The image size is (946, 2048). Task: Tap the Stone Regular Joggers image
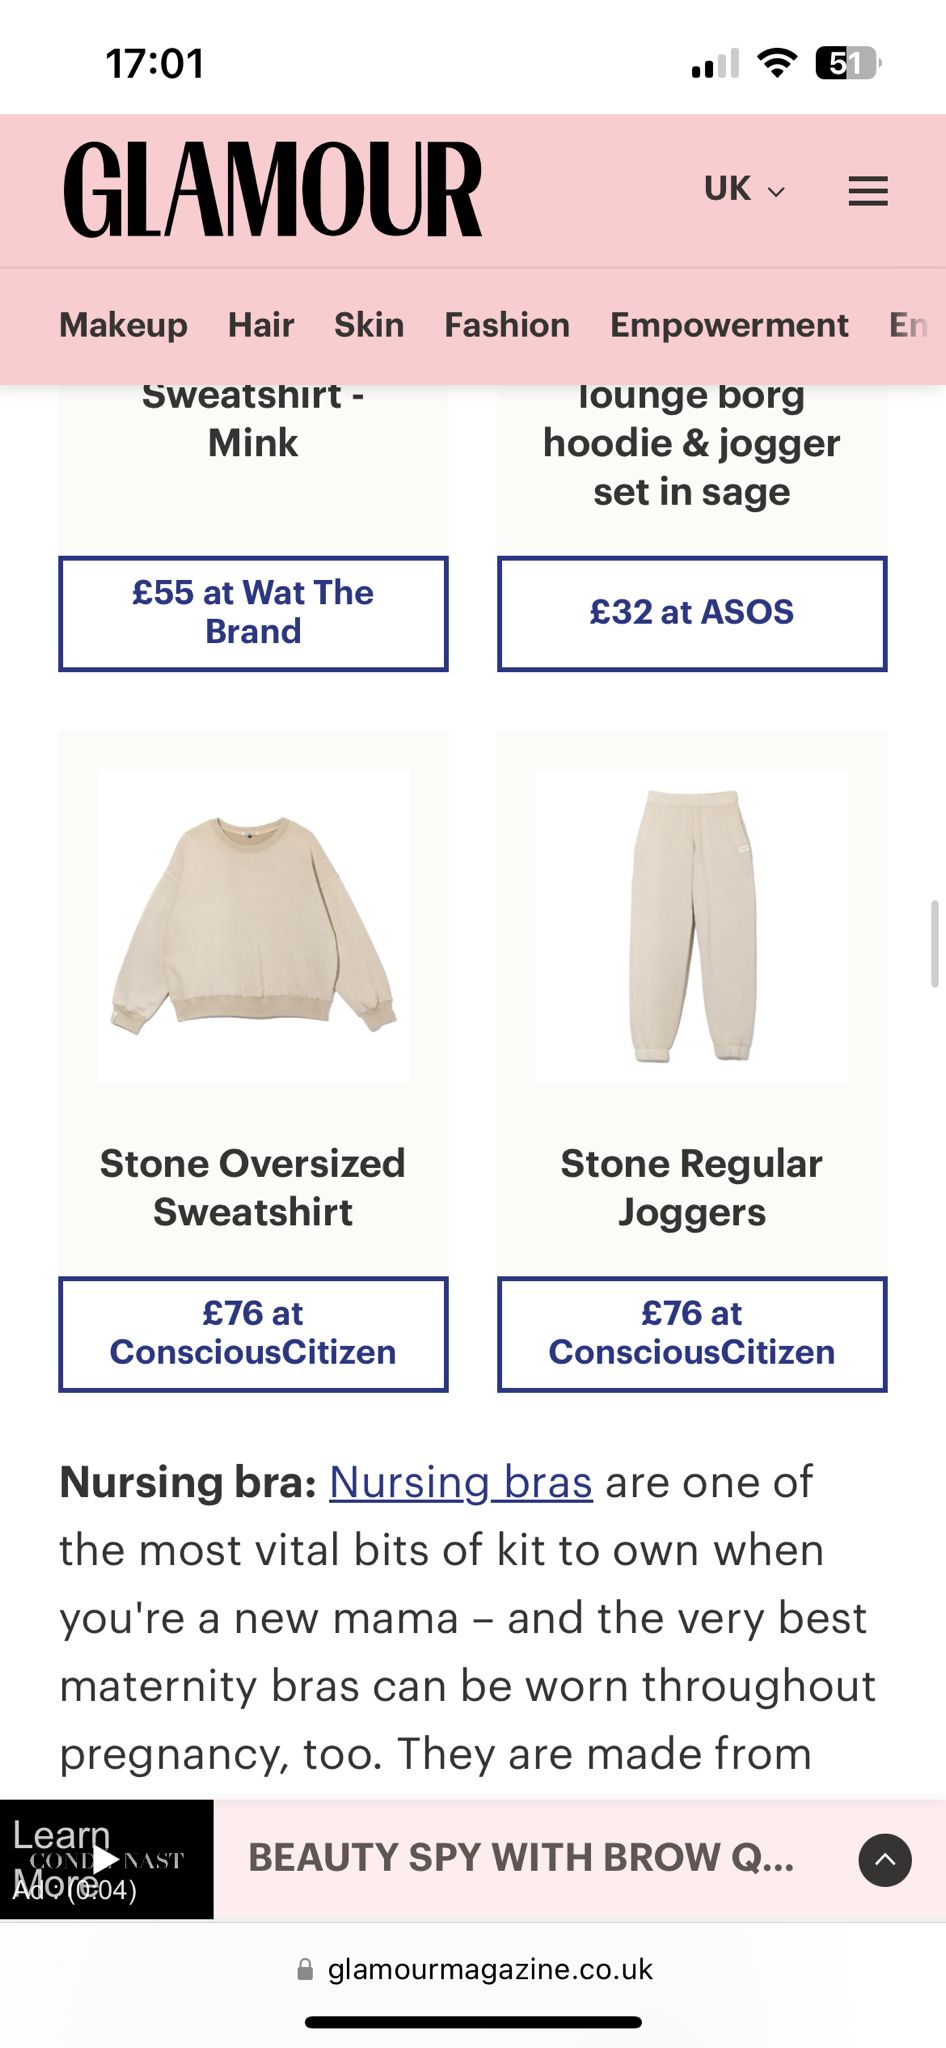(x=691, y=925)
